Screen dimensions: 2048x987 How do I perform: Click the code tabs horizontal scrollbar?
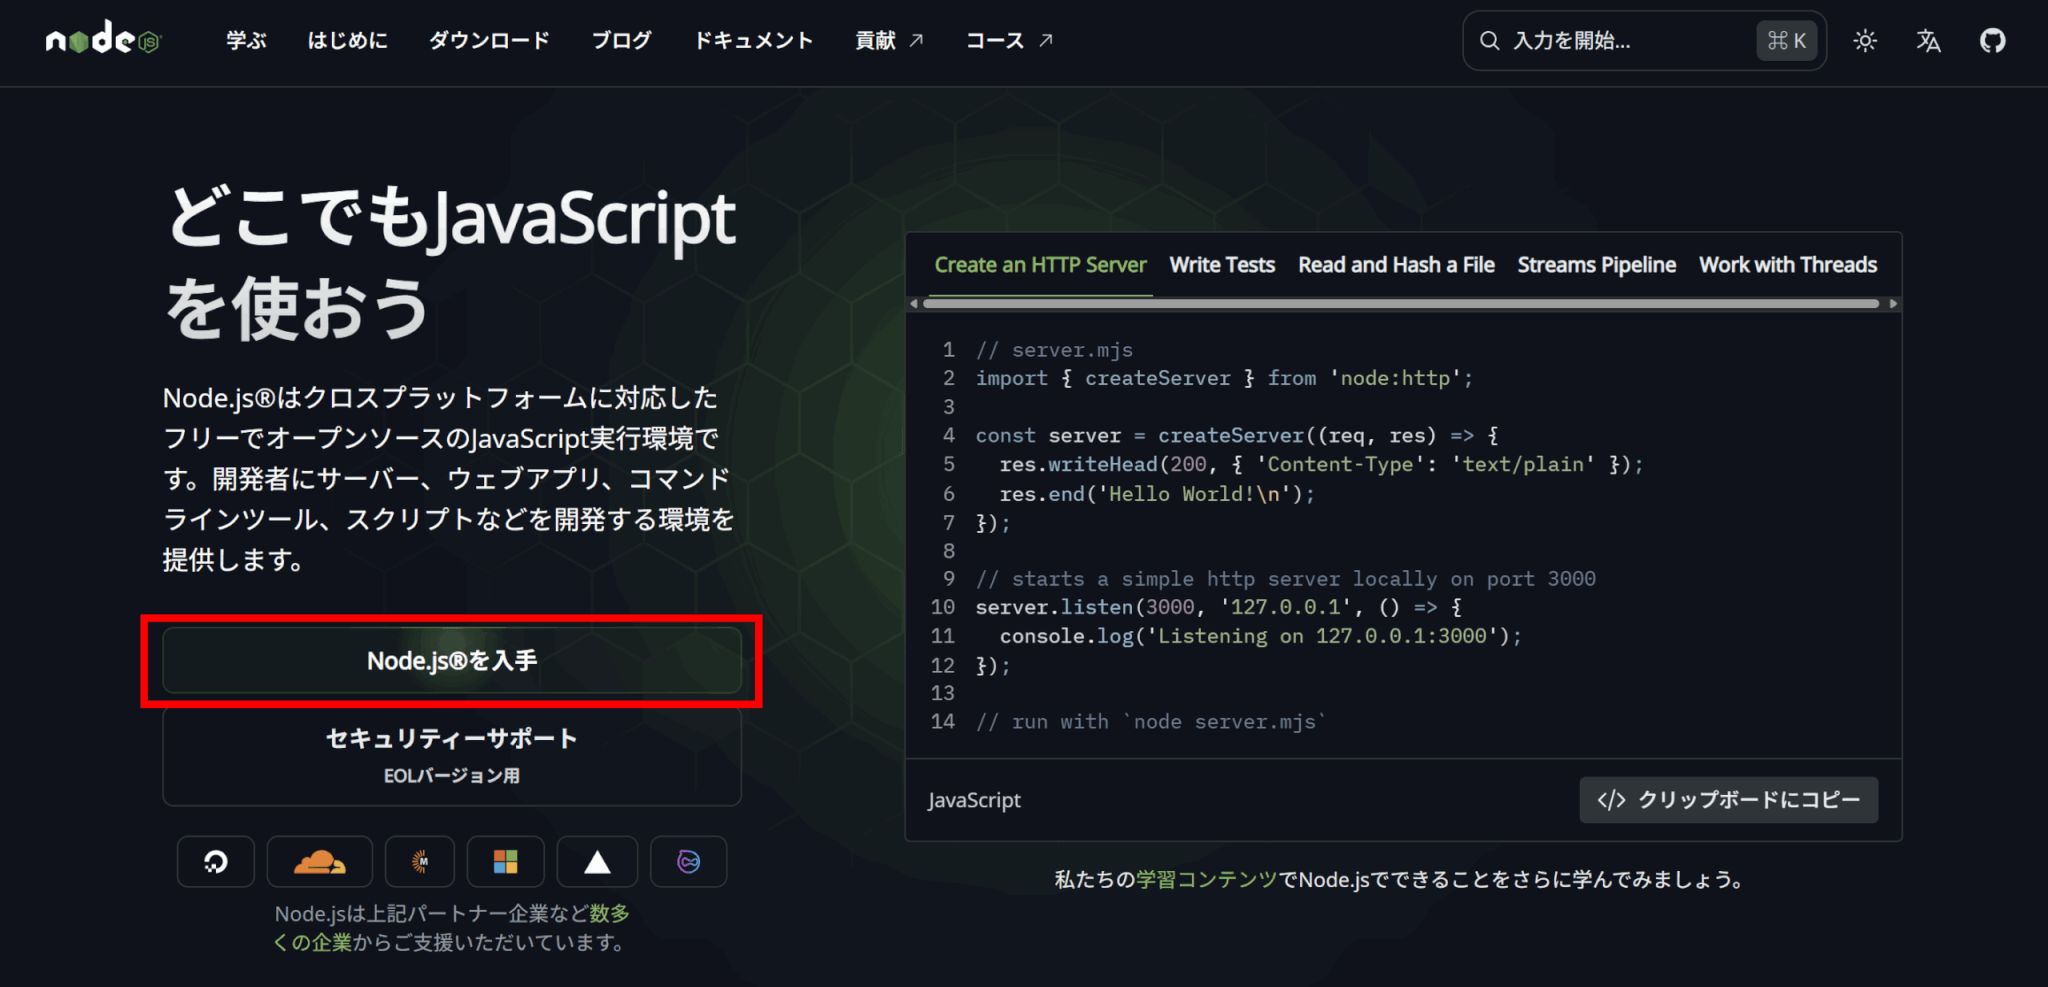click(1400, 304)
